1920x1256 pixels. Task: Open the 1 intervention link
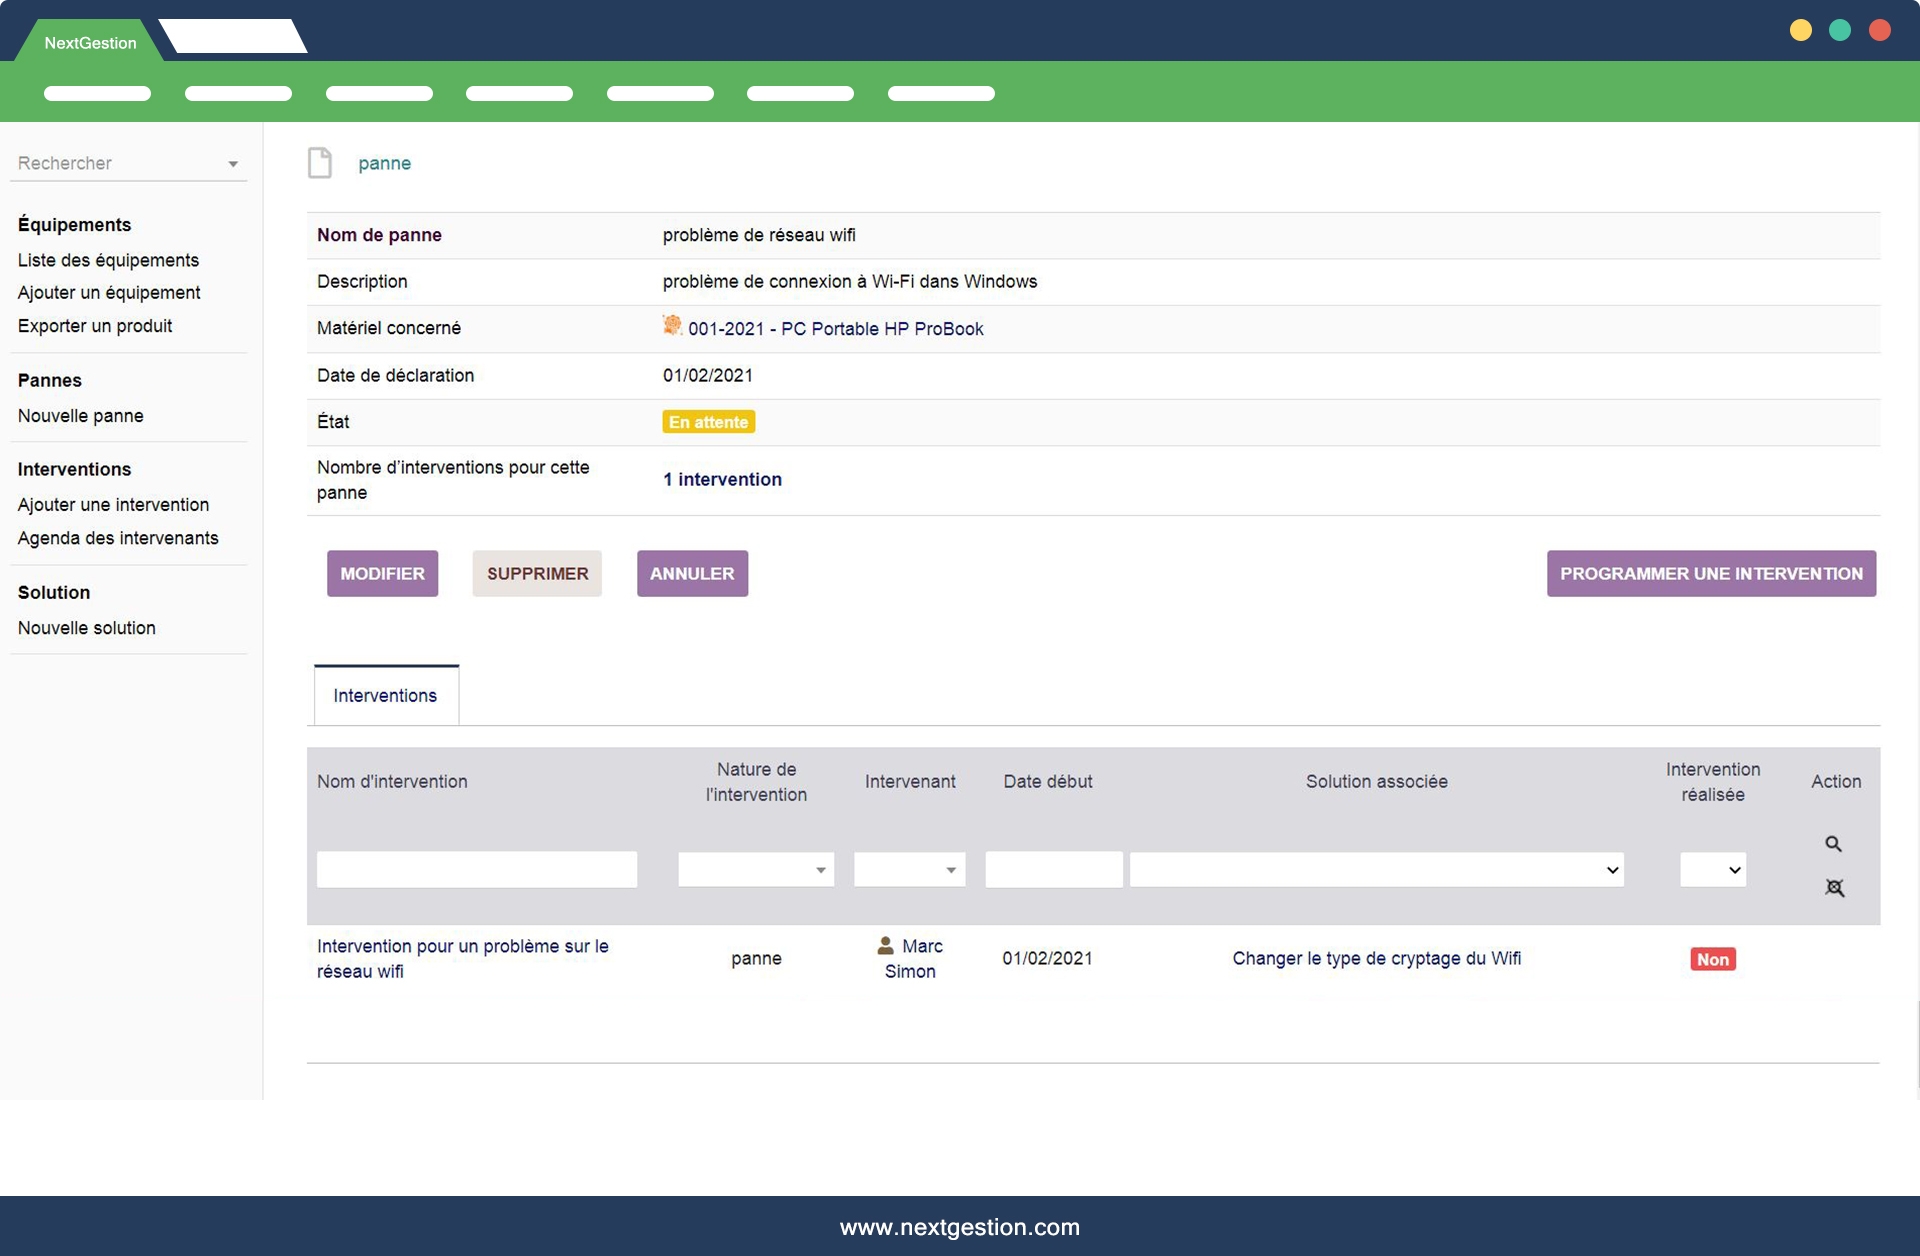click(x=722, y=479)
